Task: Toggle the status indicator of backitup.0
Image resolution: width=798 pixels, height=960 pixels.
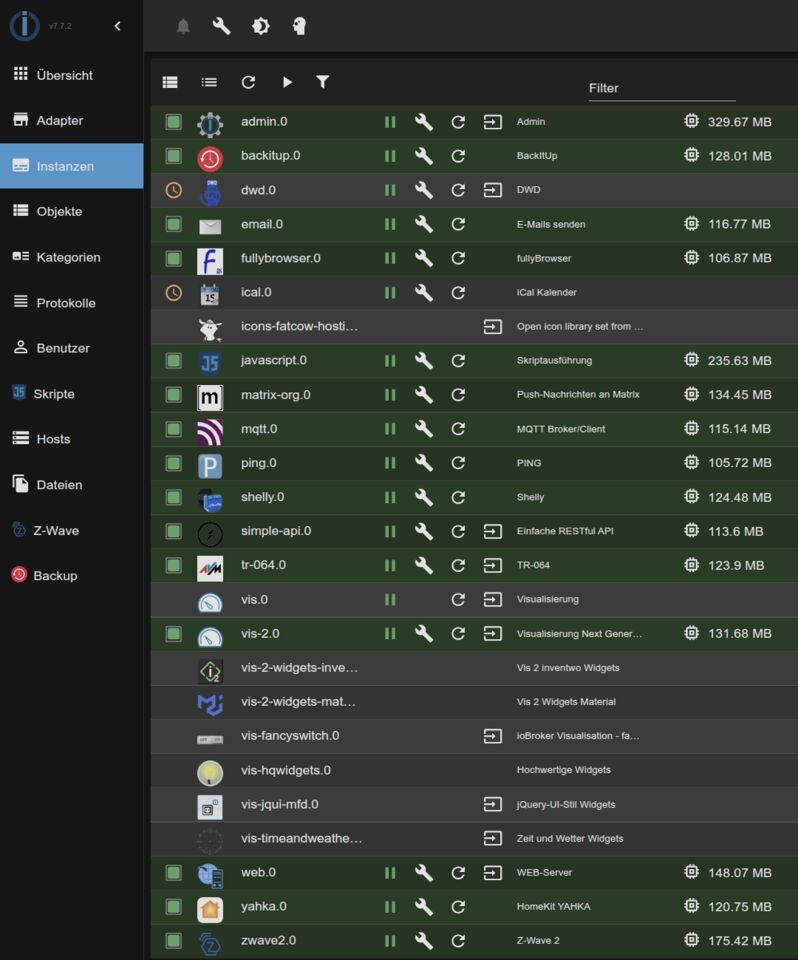Action: pos(174,156)
